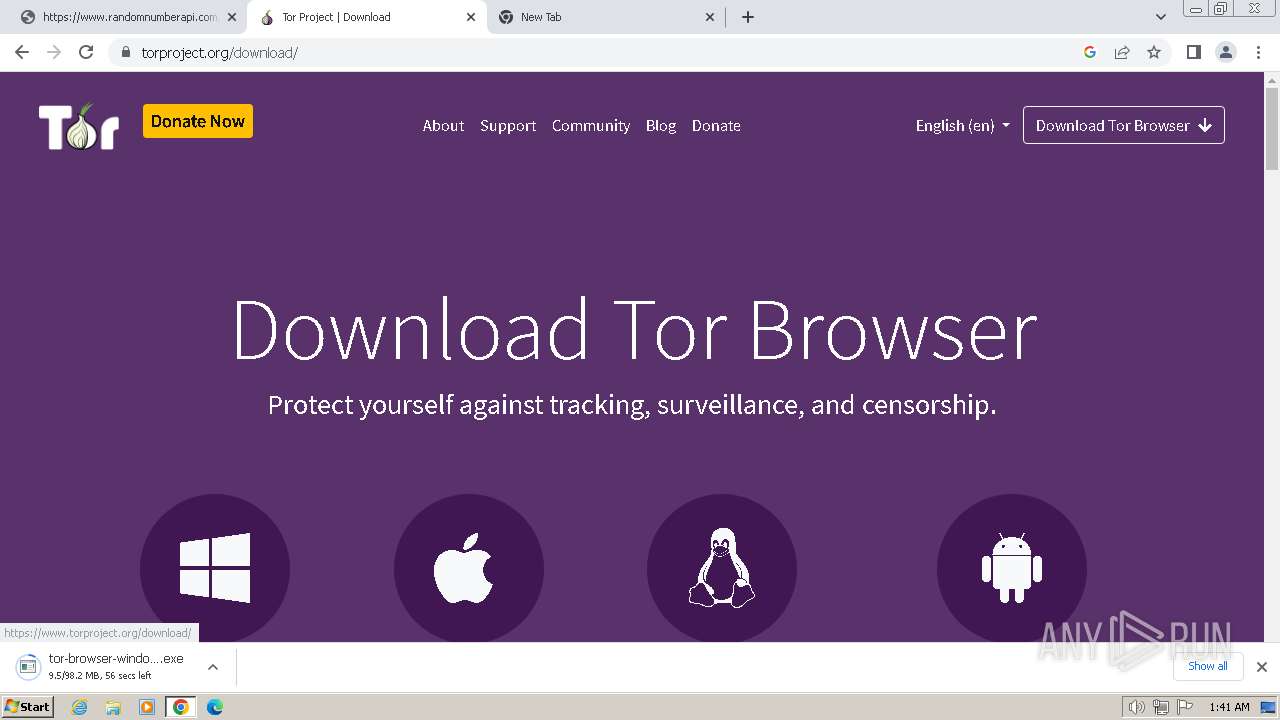The image size is (1280, 720).
Task: Click the page vertical scrollbar thumb
Action: coord(1271,130)
